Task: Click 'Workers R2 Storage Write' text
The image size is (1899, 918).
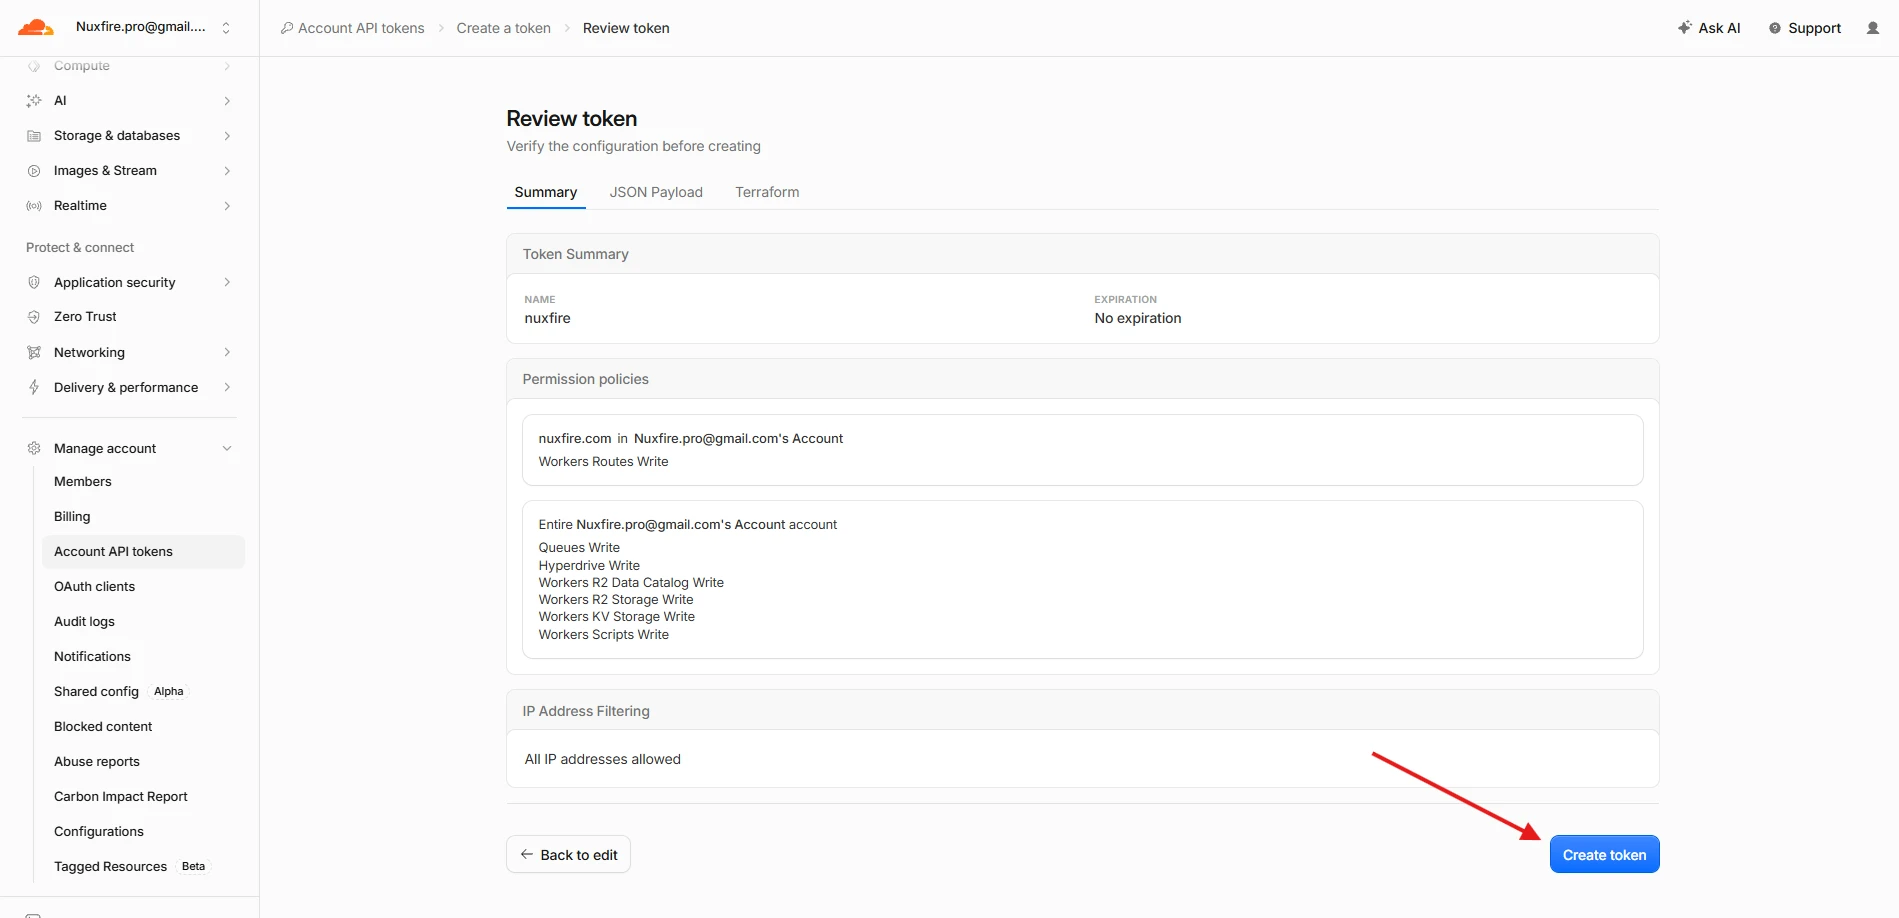Action: (x=616, y=600)
